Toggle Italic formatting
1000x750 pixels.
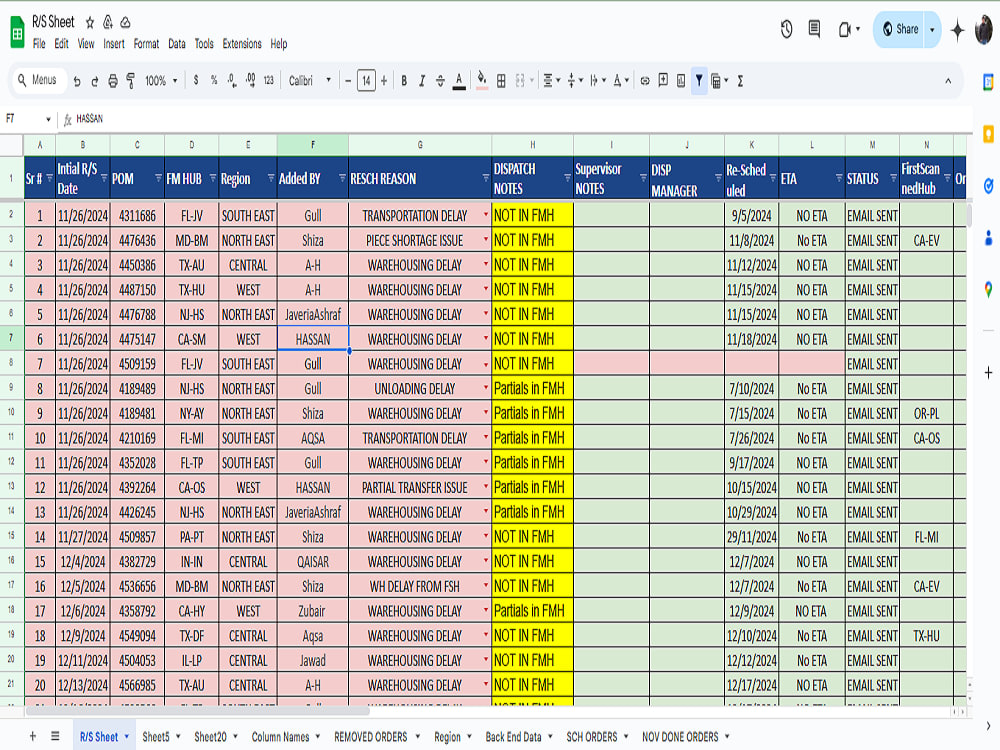click(x=422, y=81)
